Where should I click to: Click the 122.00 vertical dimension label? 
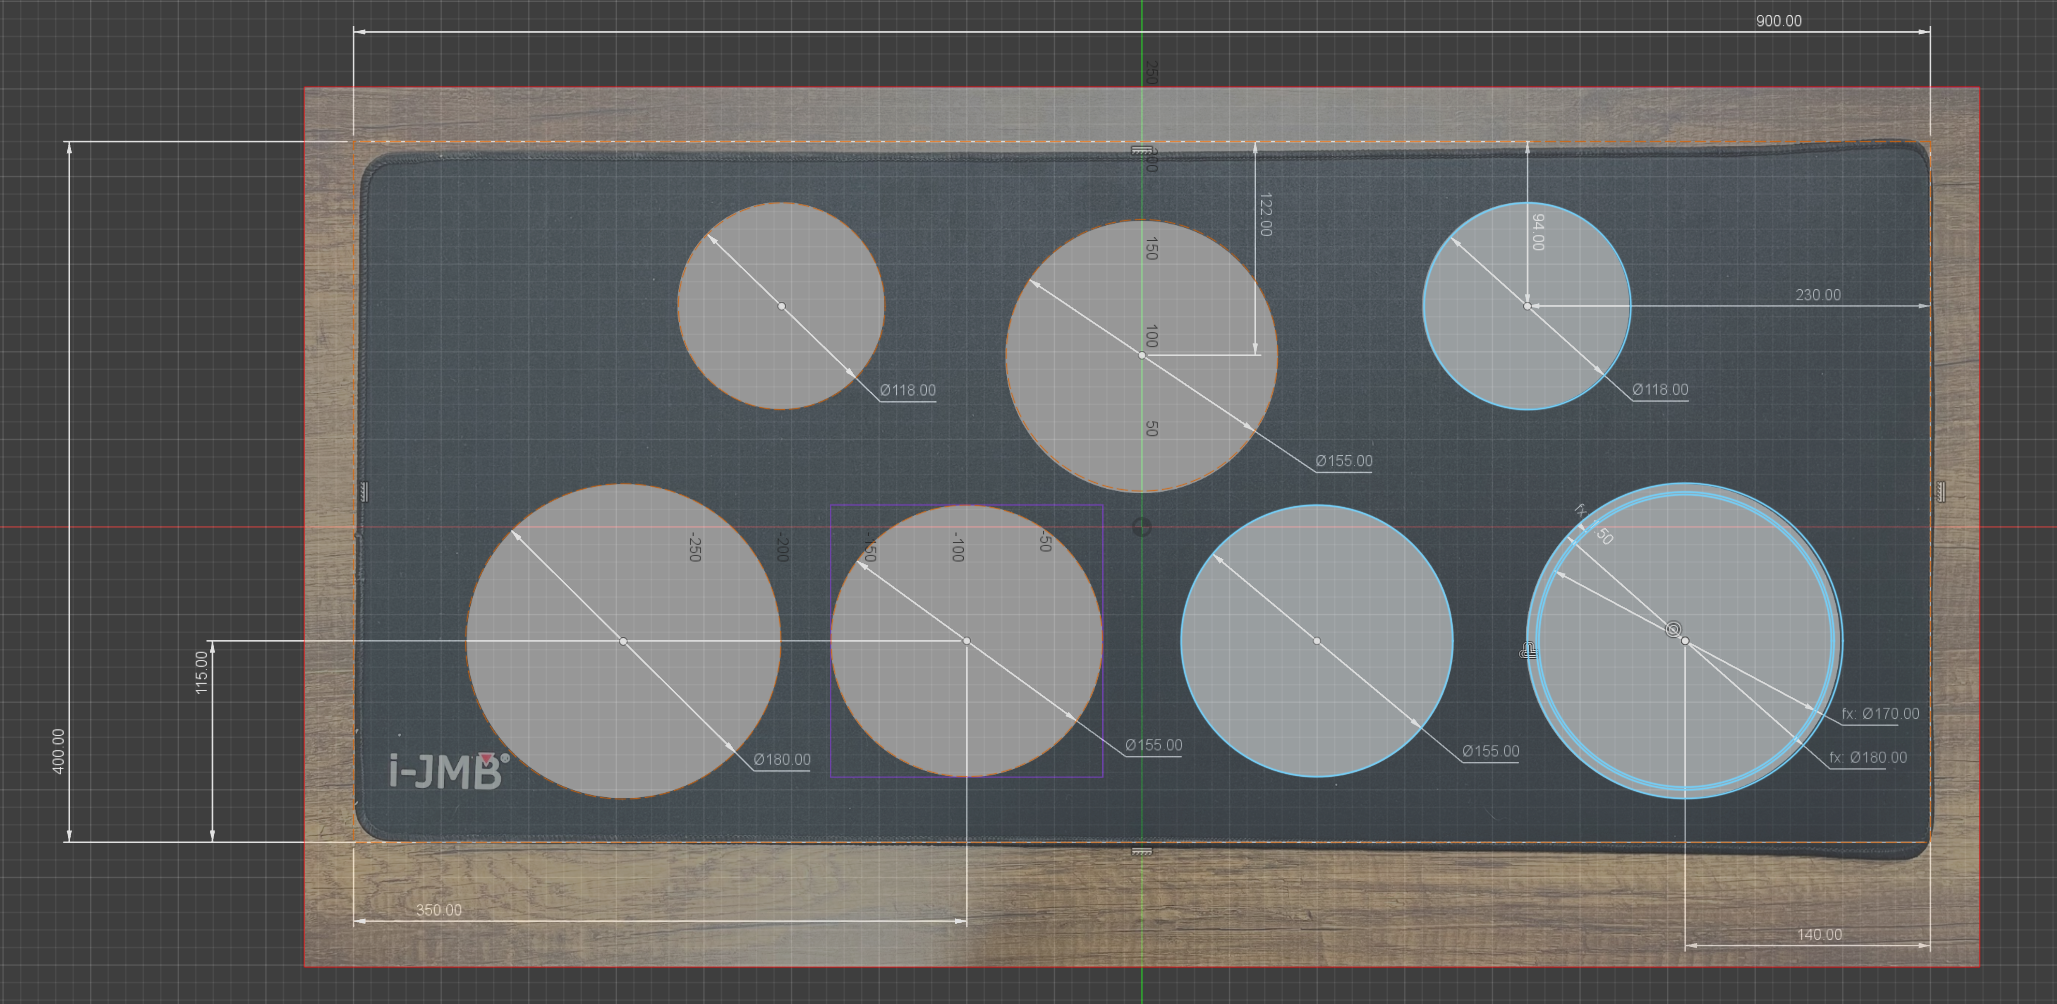(x=1265, y=214)
